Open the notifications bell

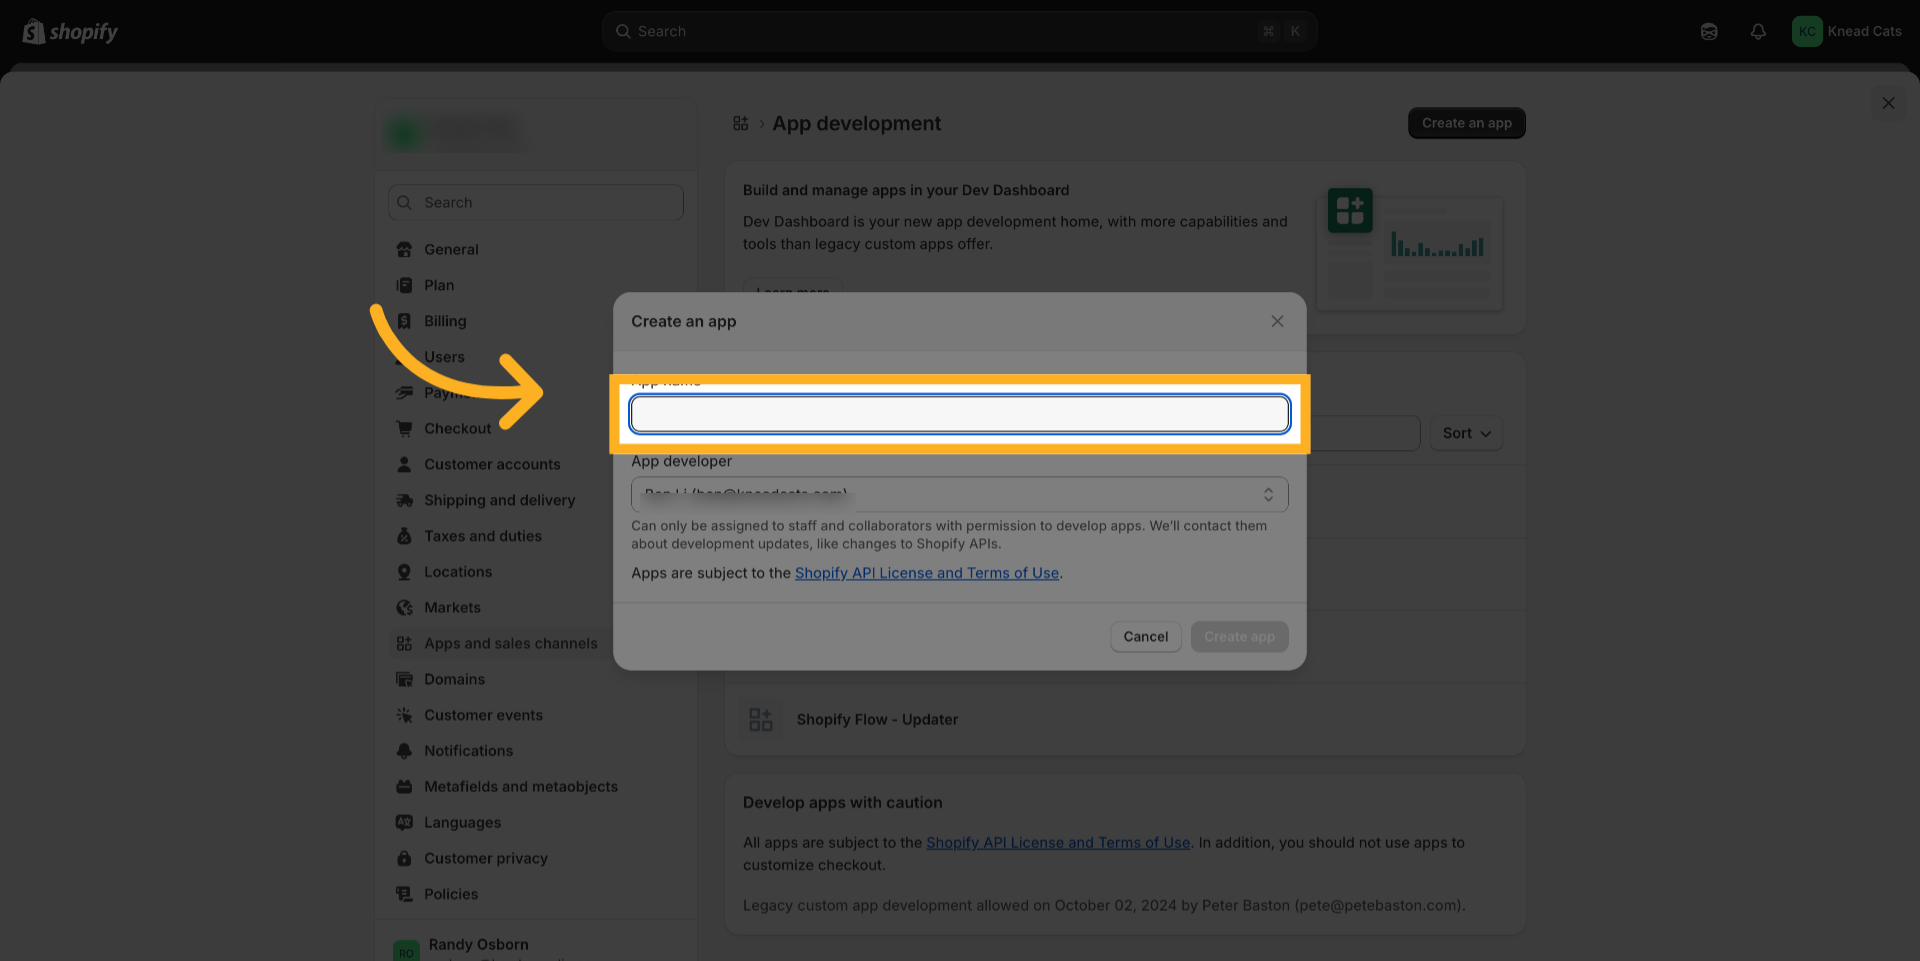(x=1758, y=32)
